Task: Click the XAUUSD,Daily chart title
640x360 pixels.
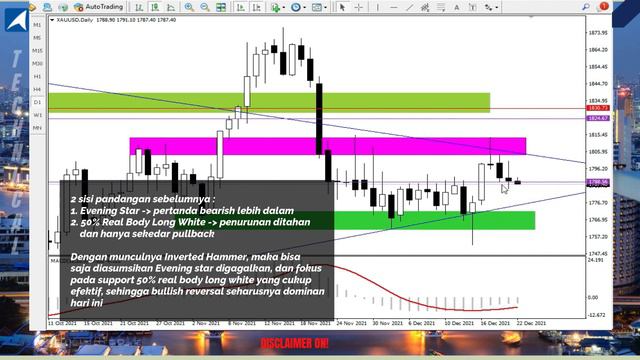Action: [75, 20]
